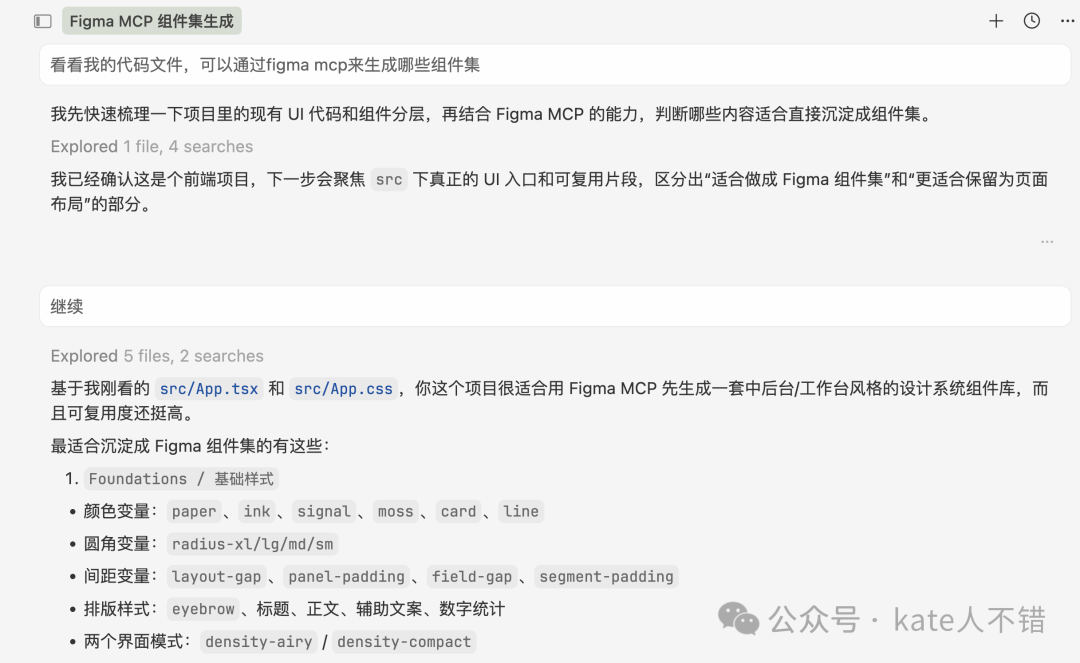The height and width of the screenshot is (663, 1080).
Task: Click the density-compact mode tag
Action: click(404, 642)
